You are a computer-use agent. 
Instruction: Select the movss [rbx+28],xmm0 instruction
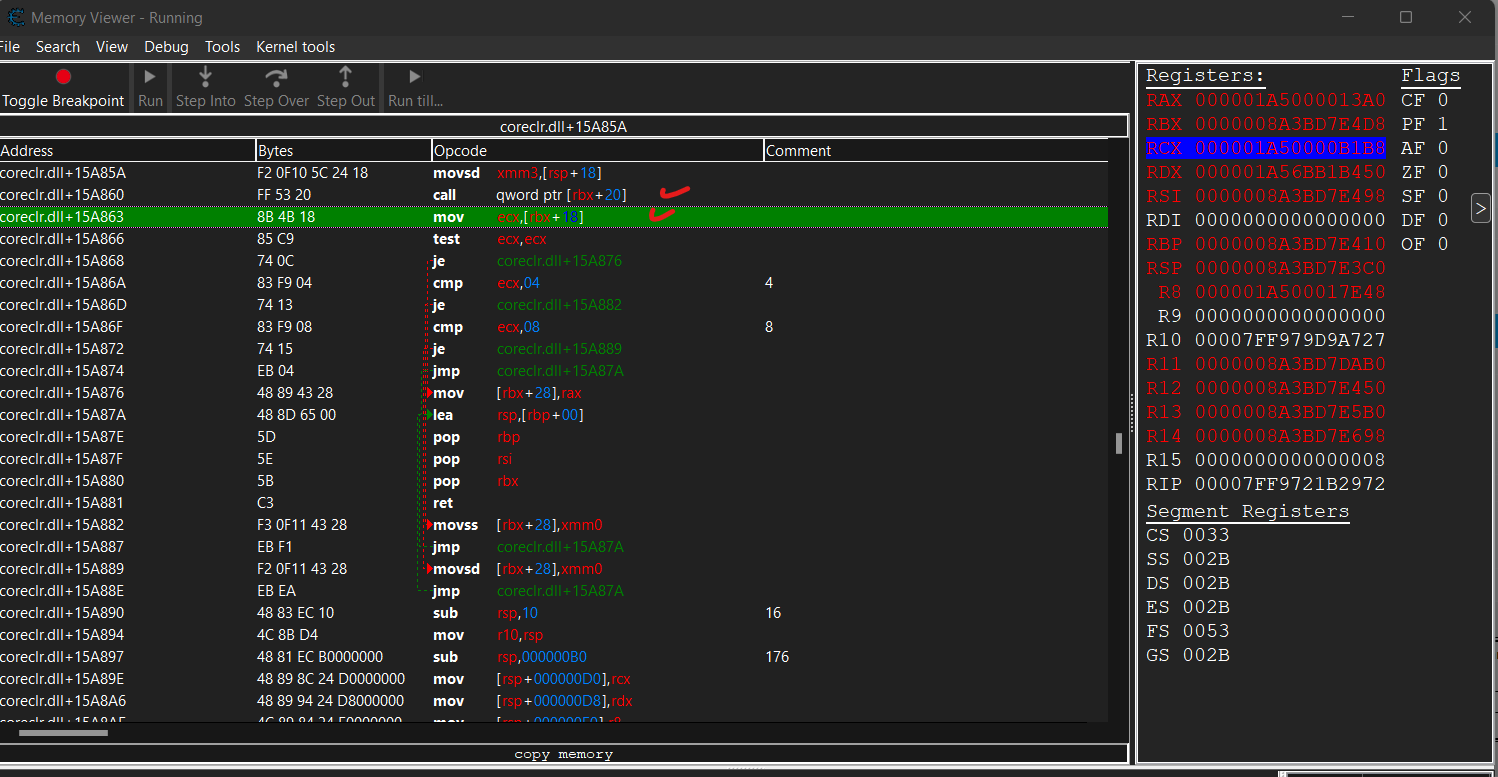(554, 525)
